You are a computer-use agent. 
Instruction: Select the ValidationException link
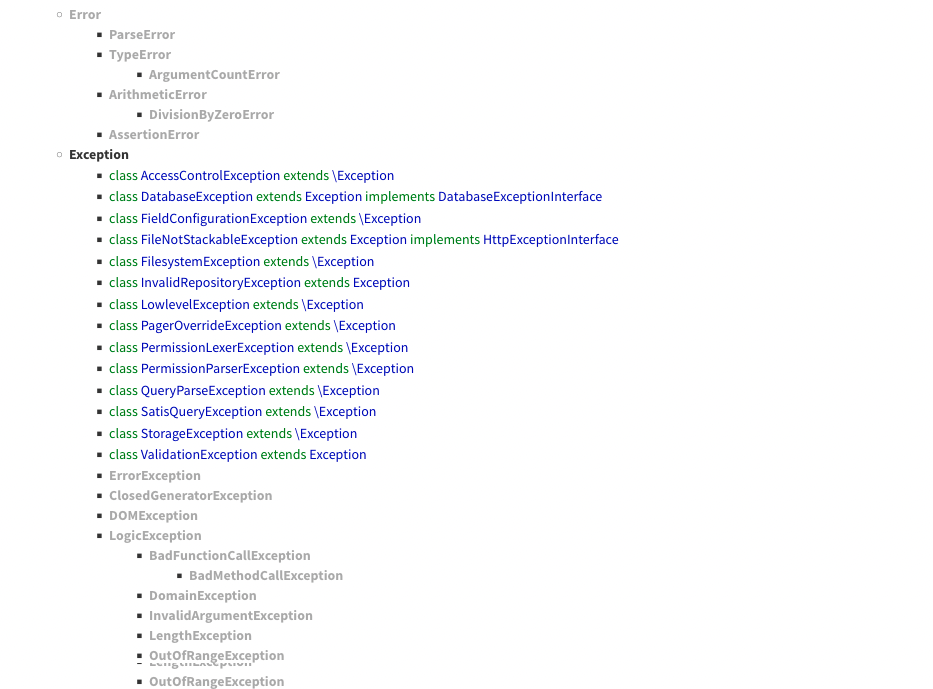tap(199, 455)
